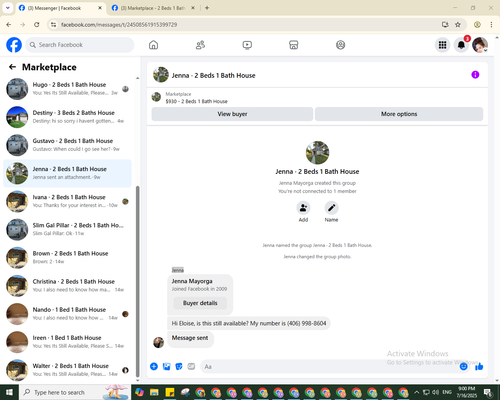Open Christina - 2 Beds 1 Bath House chat
The width and height of the screenshot is (500, 400).
tap(68, 286)
